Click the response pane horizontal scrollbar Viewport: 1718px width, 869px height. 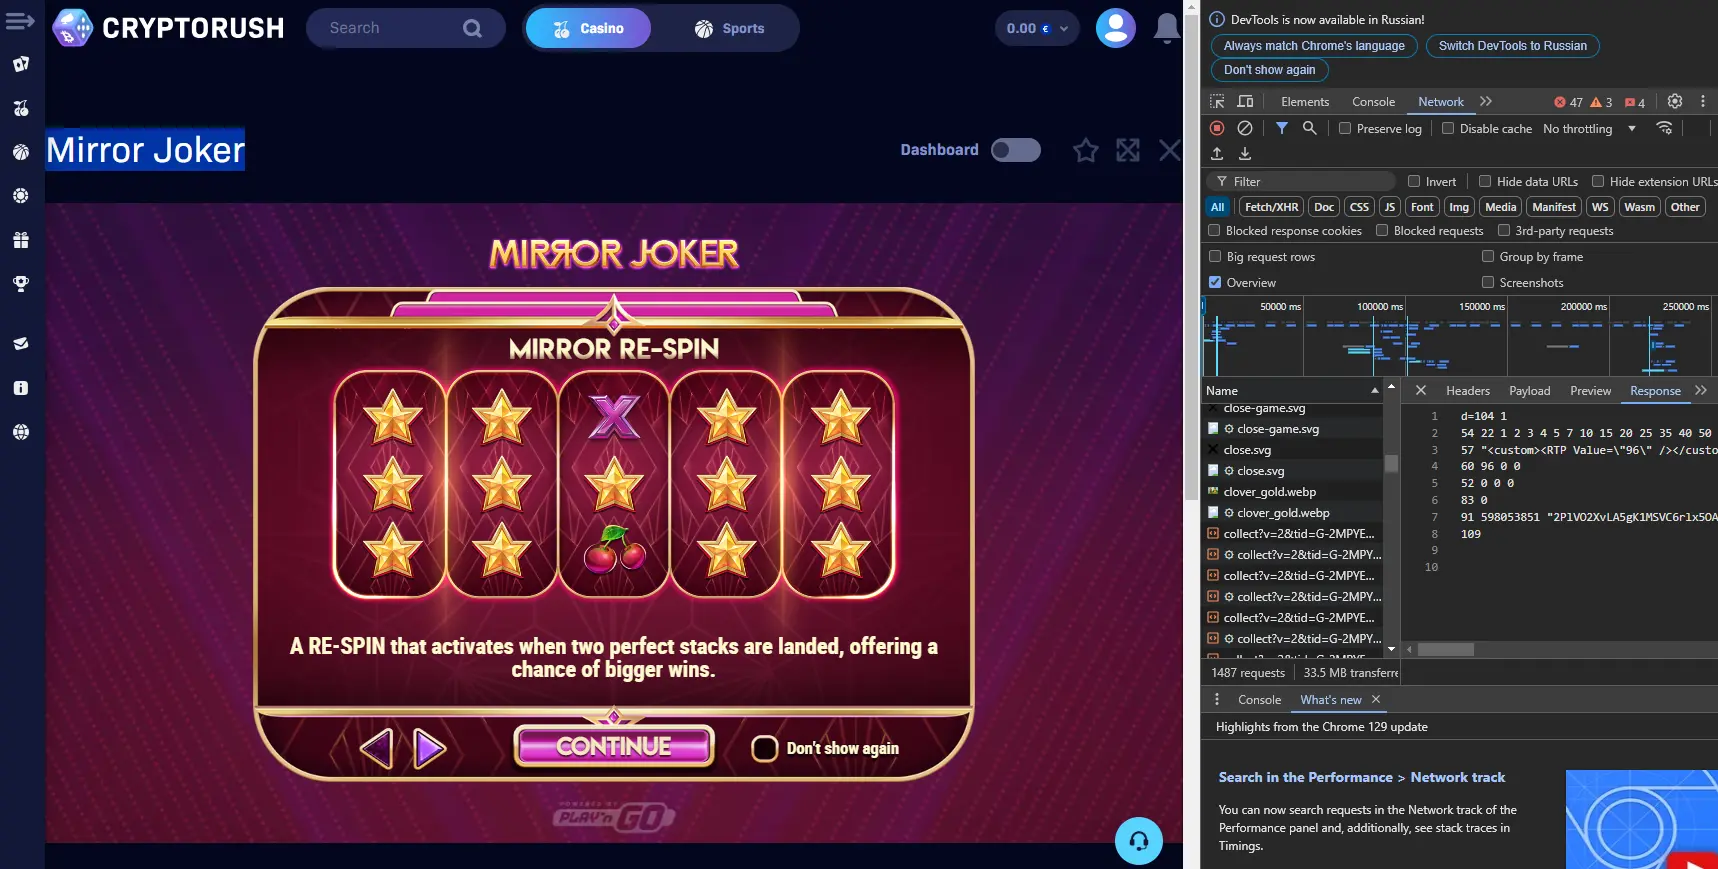1445,650
